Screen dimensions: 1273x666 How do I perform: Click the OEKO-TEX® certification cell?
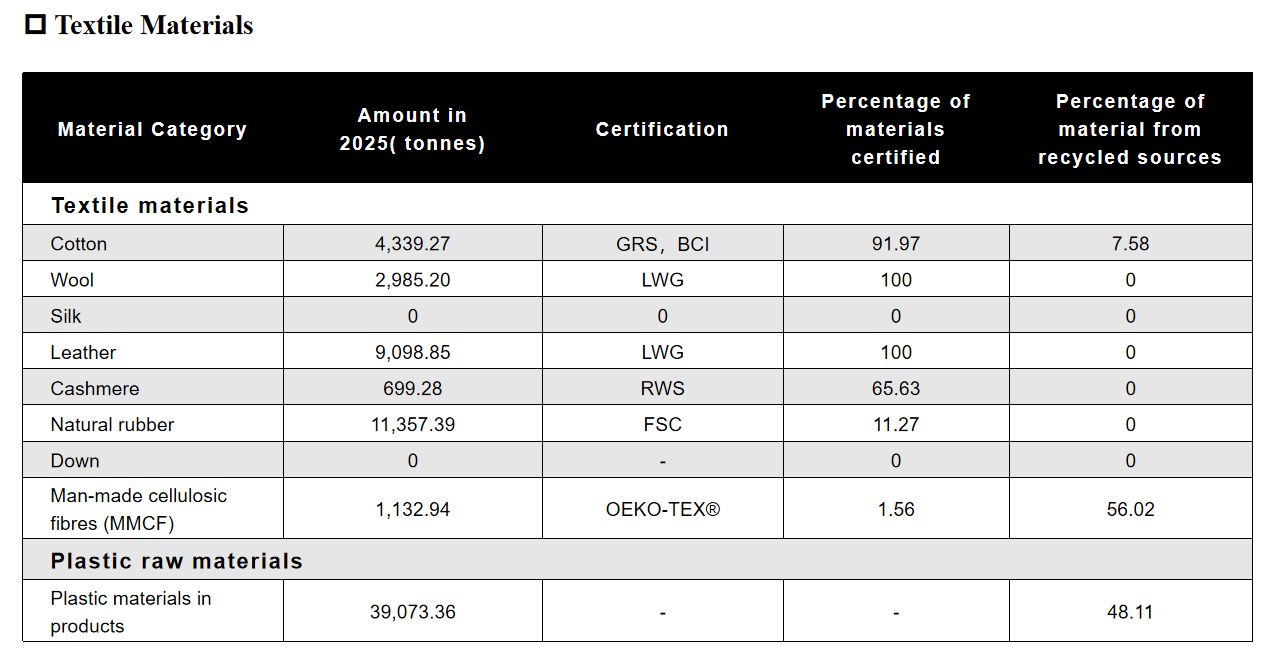pos(663,509)
